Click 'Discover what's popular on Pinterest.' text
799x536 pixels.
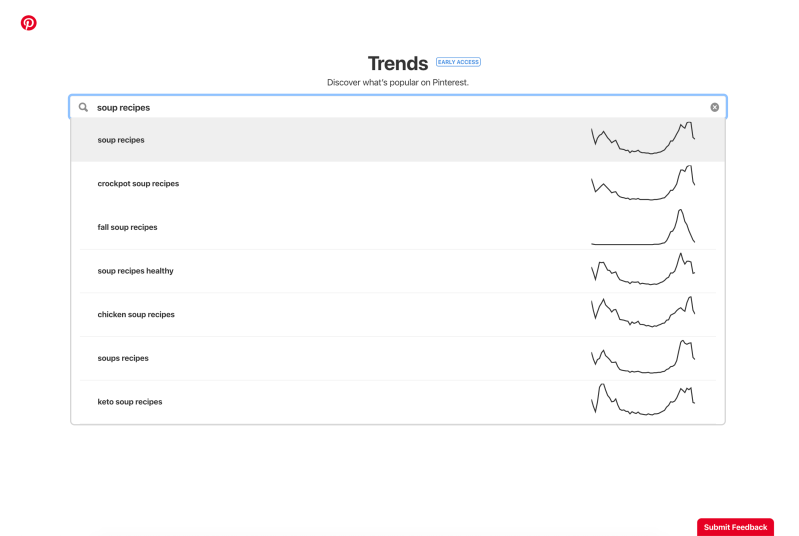(x=397, y=83)
